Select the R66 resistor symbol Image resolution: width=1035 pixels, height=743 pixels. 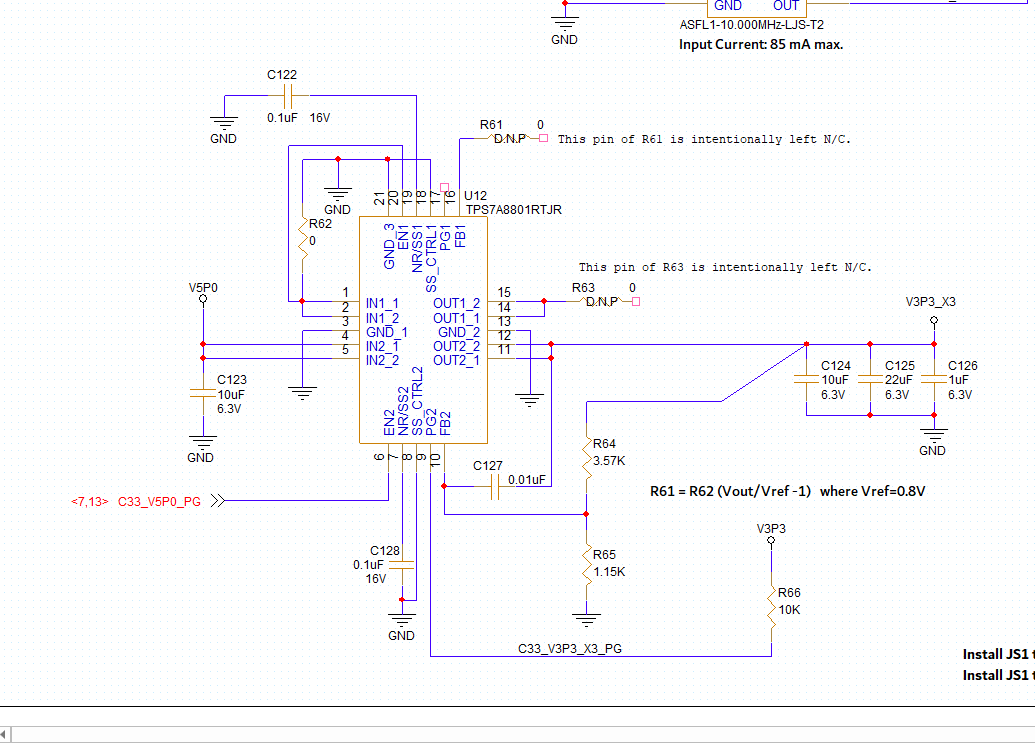(x=772, y=605)
